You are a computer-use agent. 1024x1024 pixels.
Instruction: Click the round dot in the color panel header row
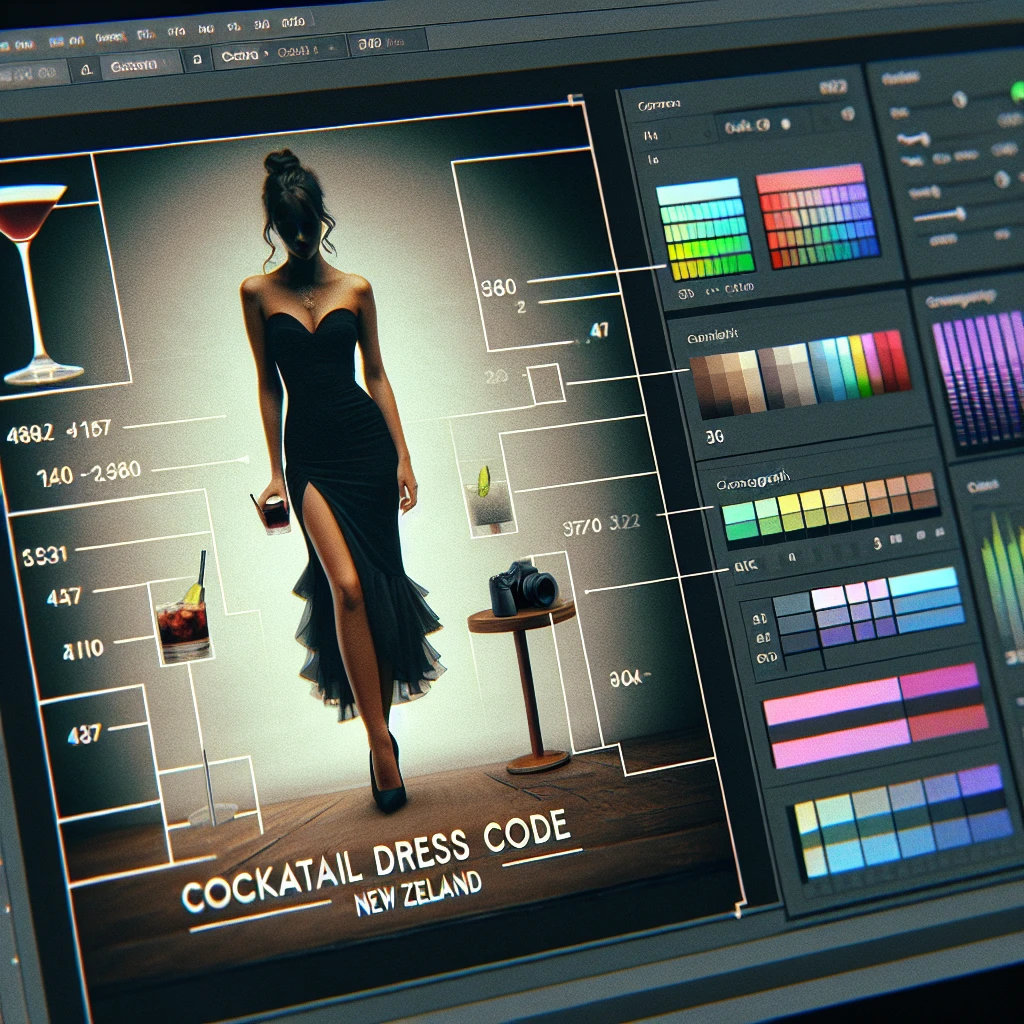[x=786, y=123]
